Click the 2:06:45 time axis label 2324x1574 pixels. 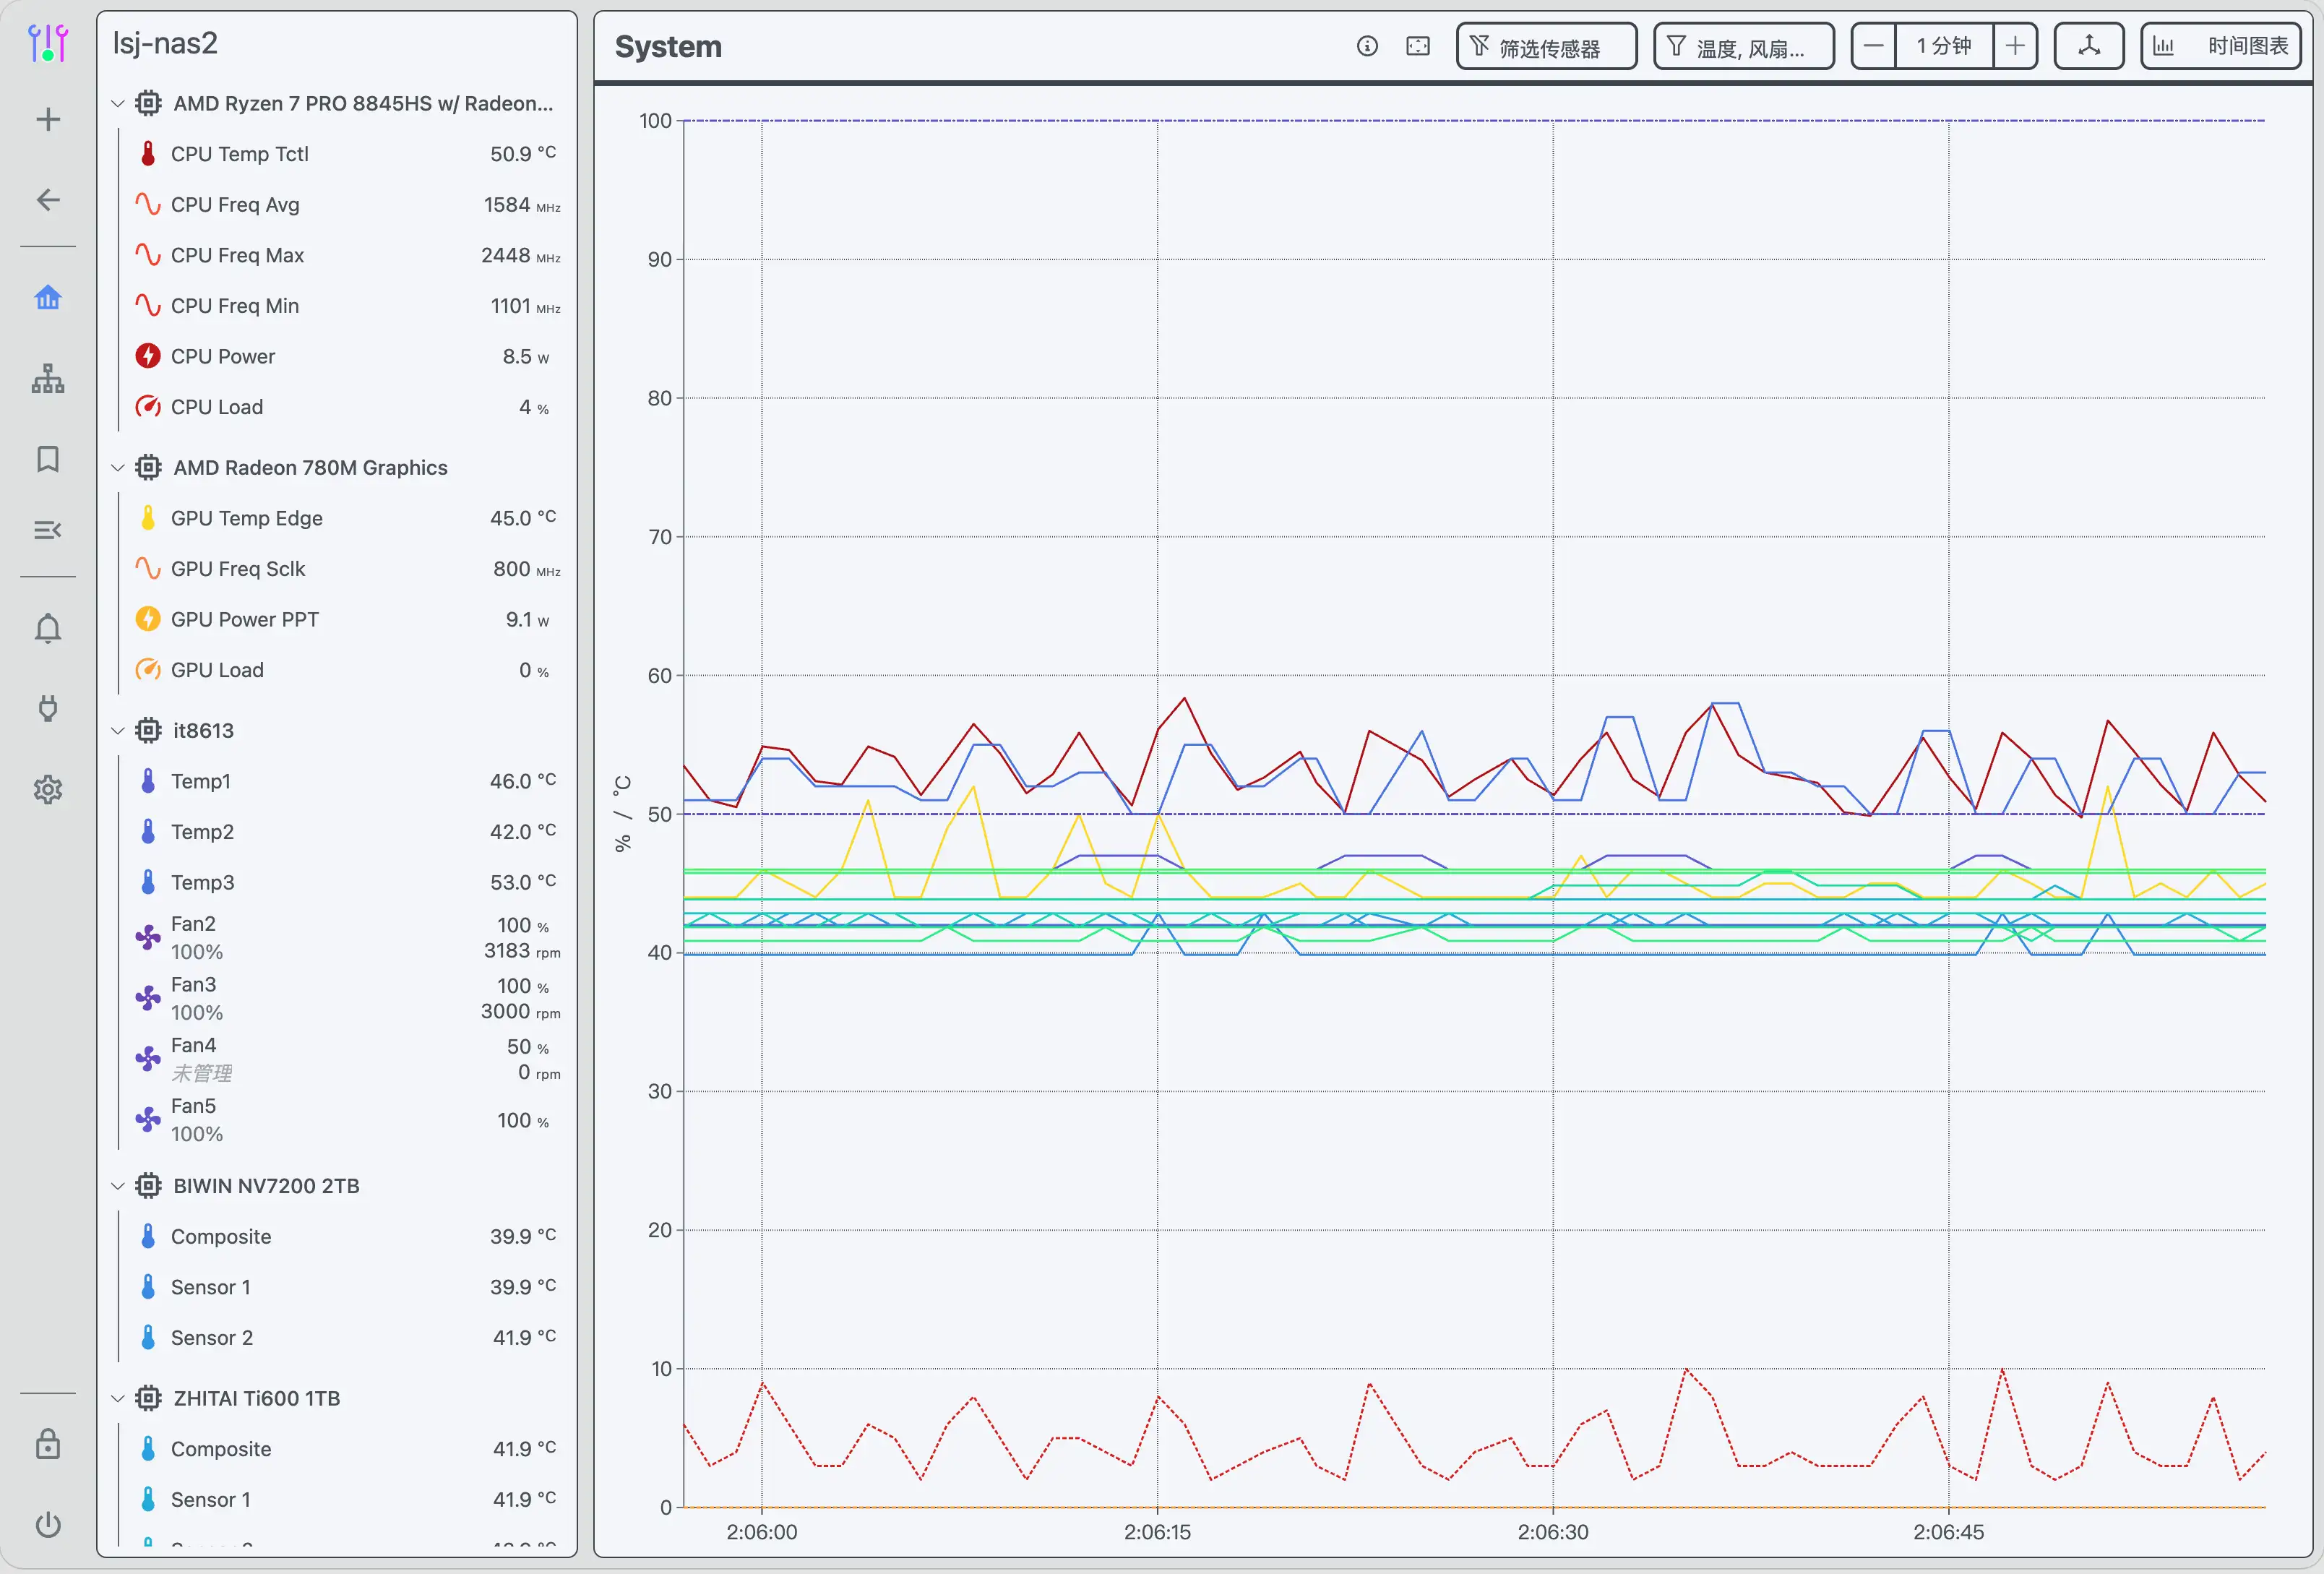pos(1948,1532)
